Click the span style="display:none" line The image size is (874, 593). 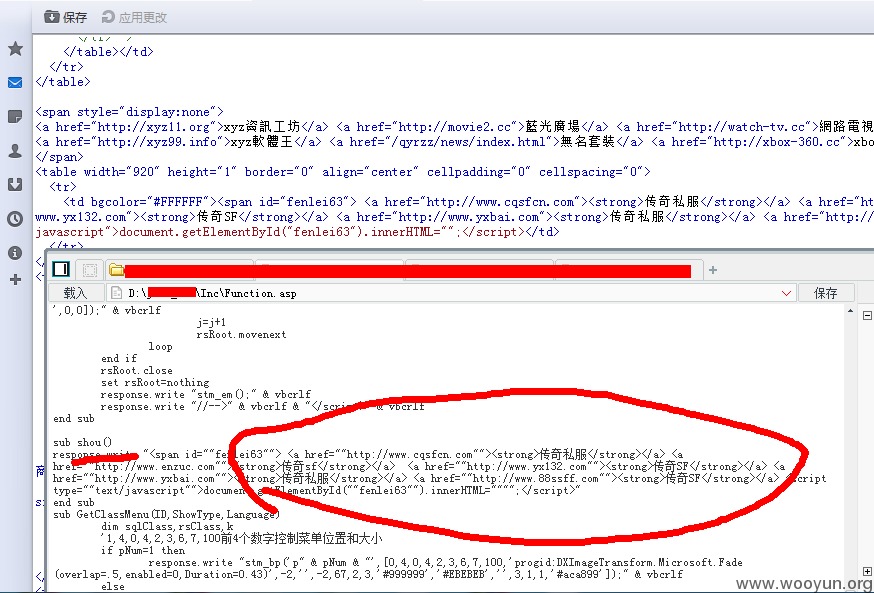tap(129, 112)
